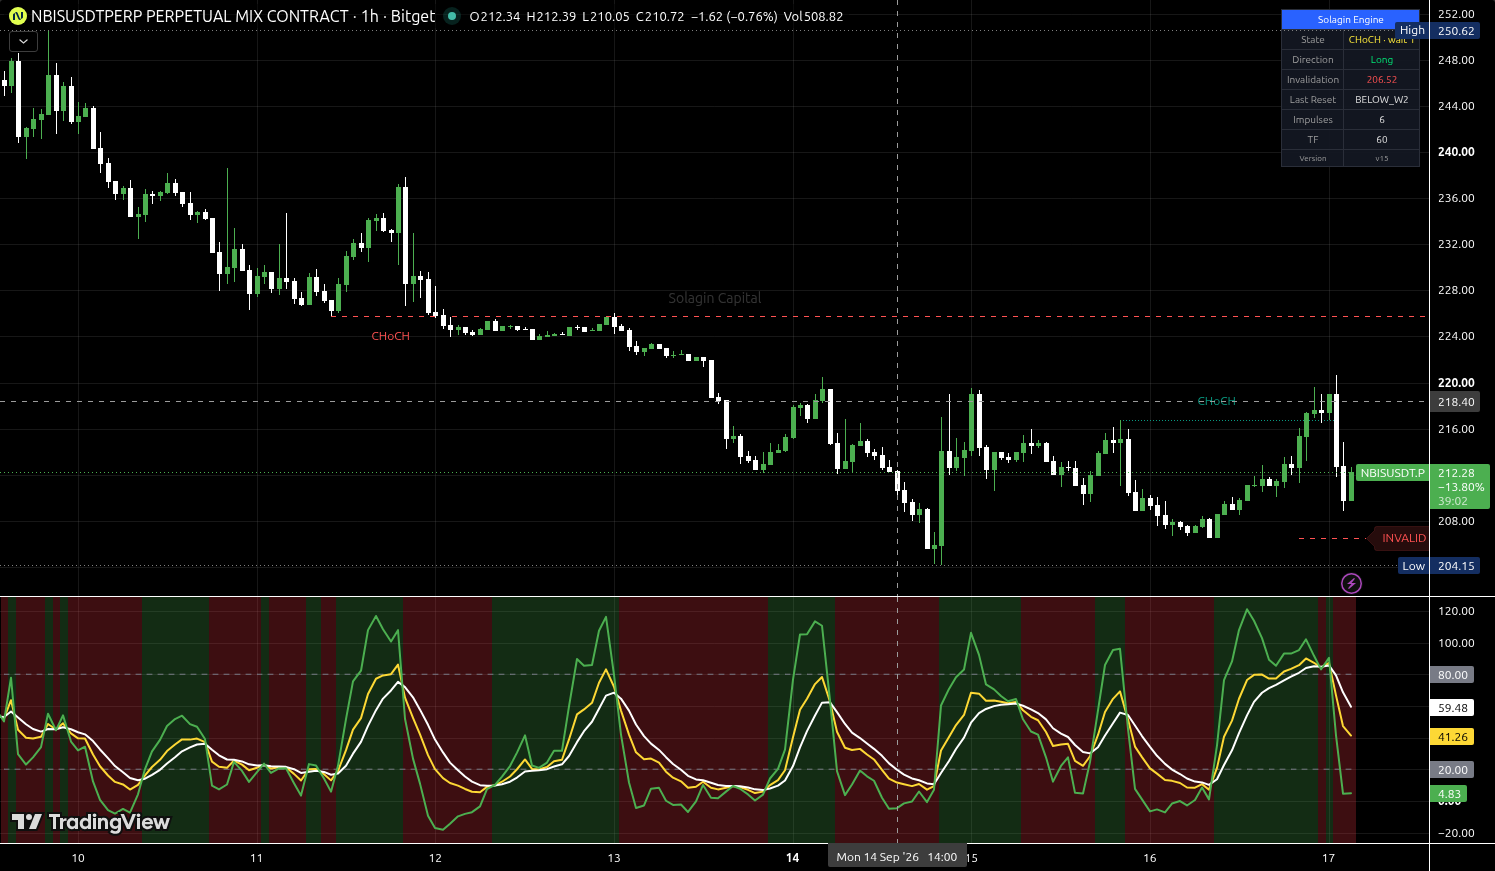This screenshot has height=871, width=1495.
Task: Click the 120.00 oscillator scale label
Action: click(x=1456, y=611)
